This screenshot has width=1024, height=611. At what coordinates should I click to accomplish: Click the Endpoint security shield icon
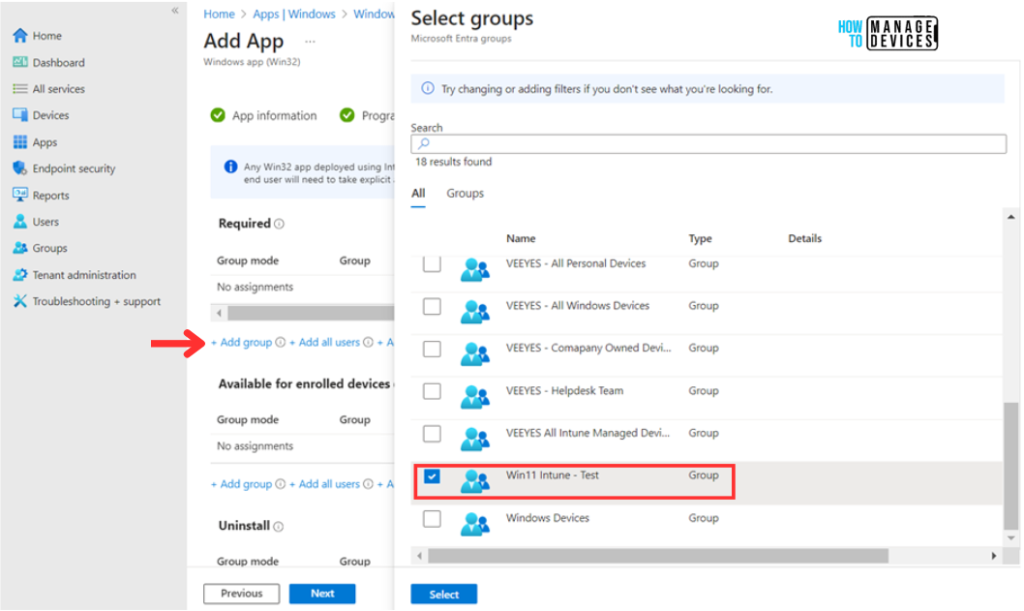point(20,168)
